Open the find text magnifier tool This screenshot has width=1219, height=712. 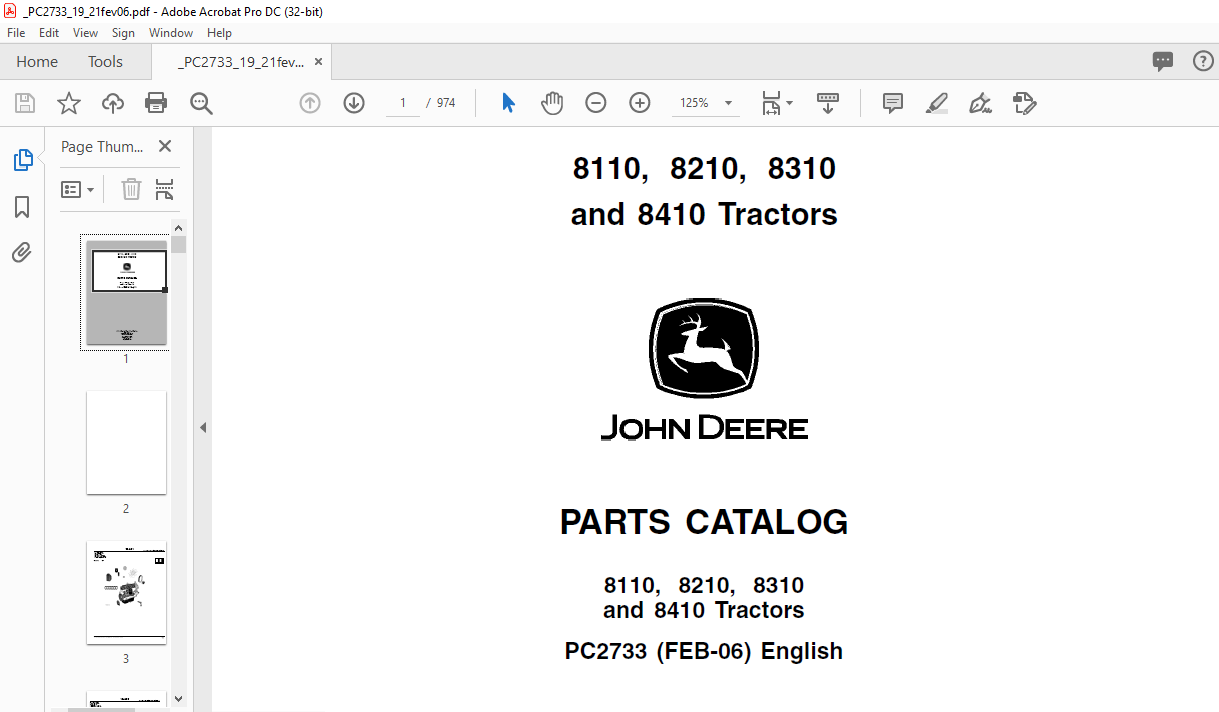pos(201,103)
